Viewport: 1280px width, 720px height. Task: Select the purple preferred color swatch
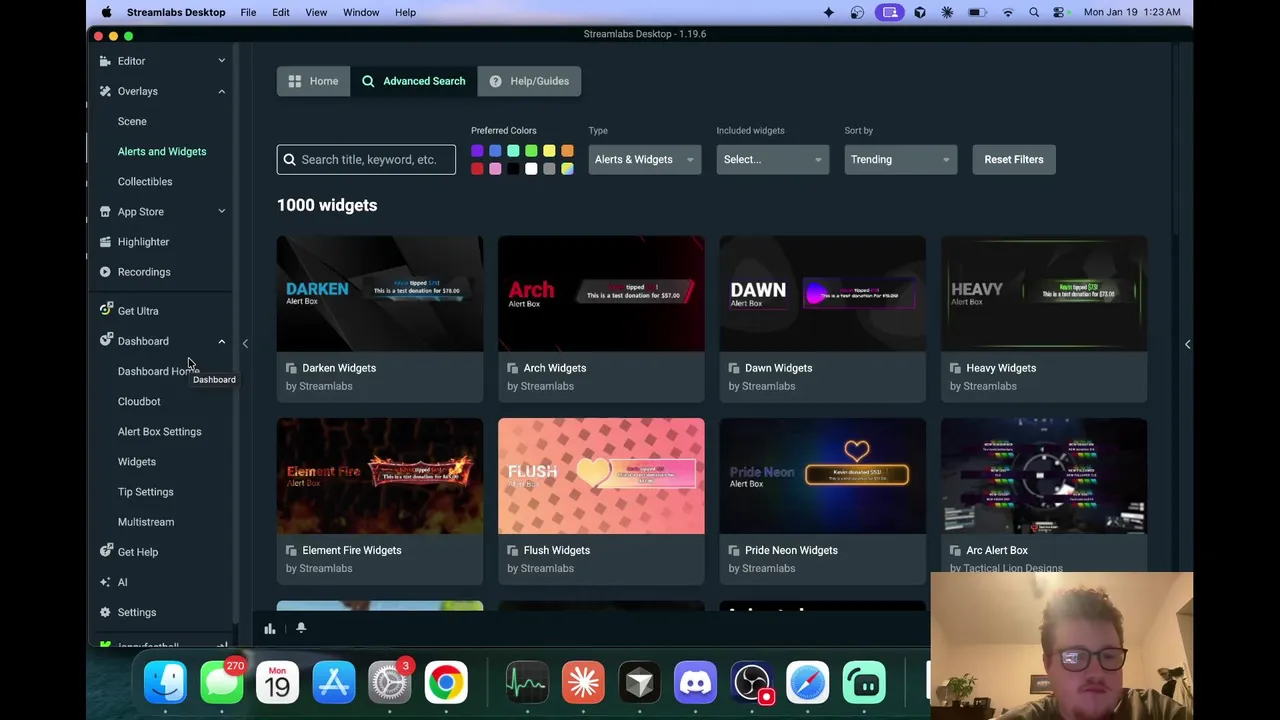[477, 151]
